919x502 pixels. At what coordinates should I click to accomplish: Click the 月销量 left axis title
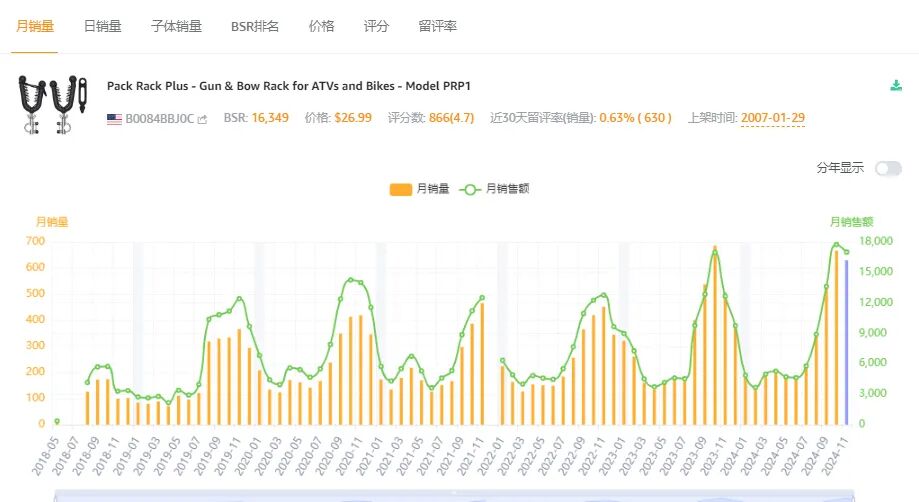pyautogui.click(x=52, y=222)
